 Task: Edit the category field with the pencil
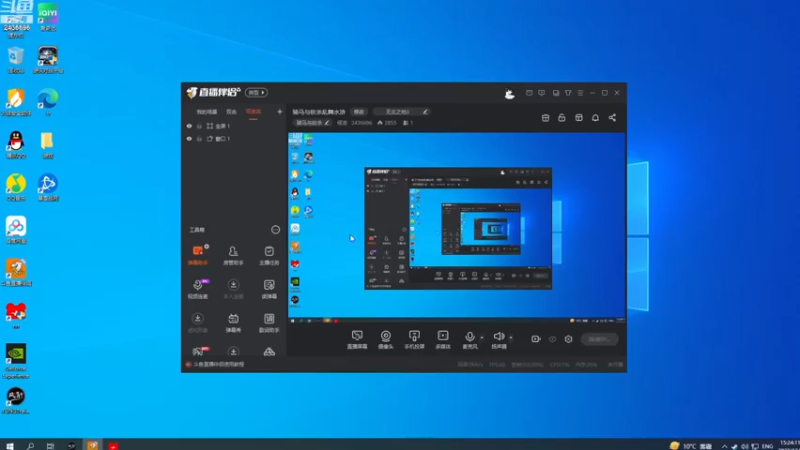click(425, 112)
